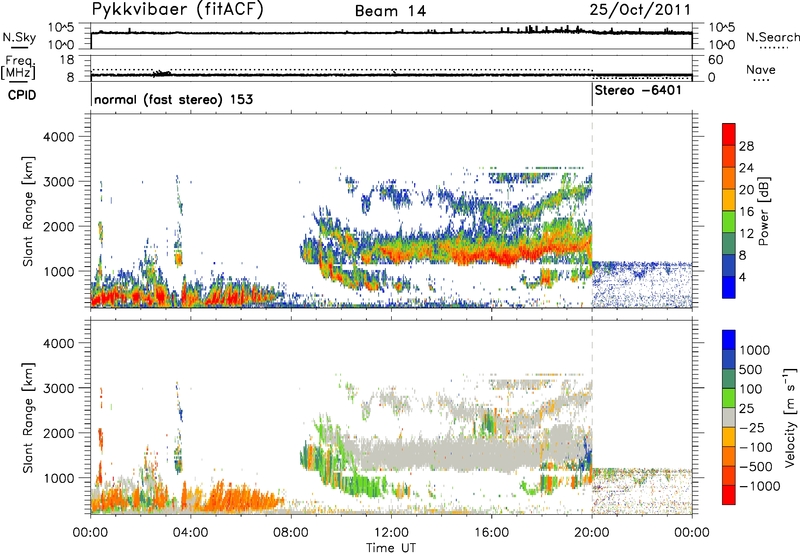This screenshot has width=800, height=554.
Task: Click the 'Velocity [m s-1]' colorbar label
Action: point(790,417)
